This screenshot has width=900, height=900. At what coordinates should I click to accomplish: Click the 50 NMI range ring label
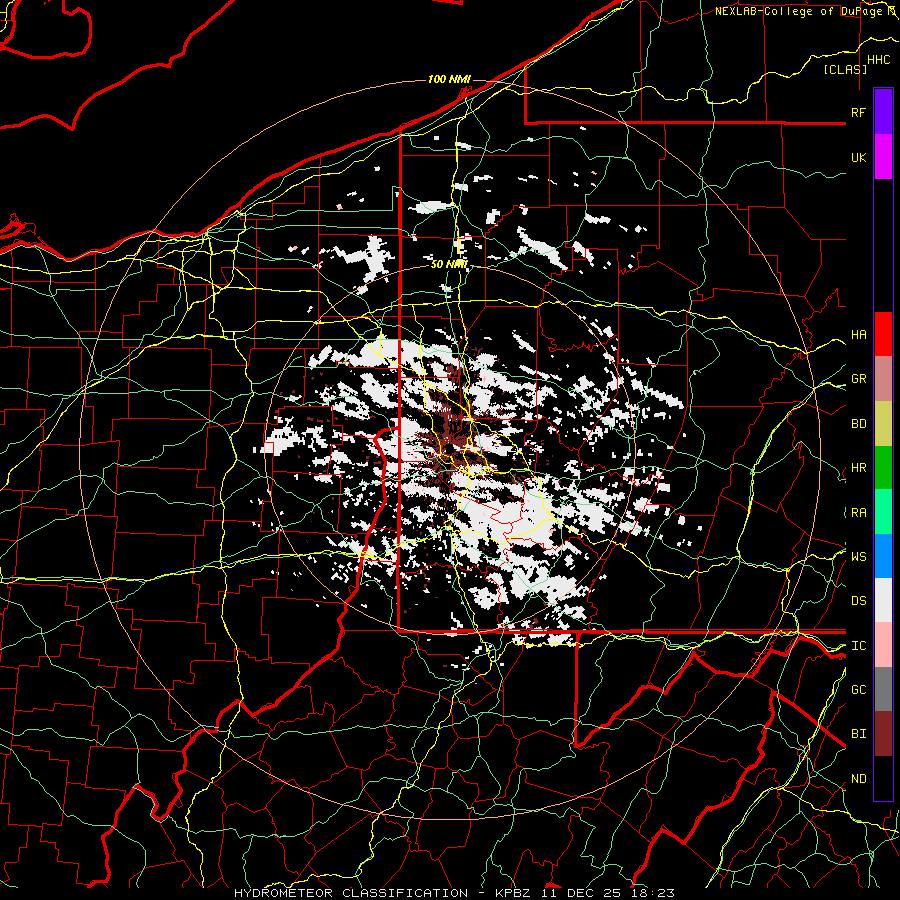(x=449, y=264)
